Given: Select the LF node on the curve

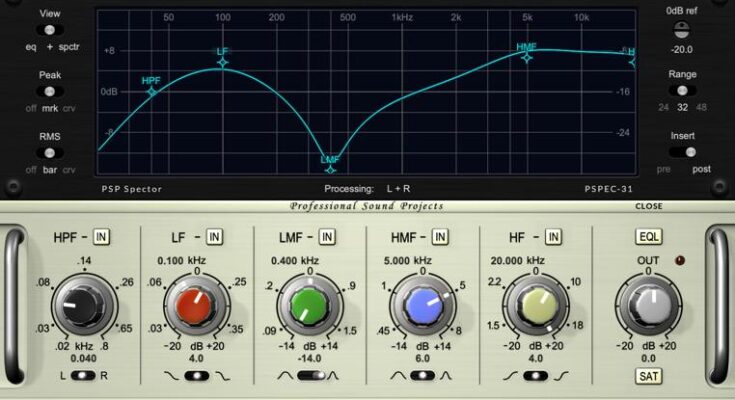Looking at the screenshot, I should (x=222, y=63).
